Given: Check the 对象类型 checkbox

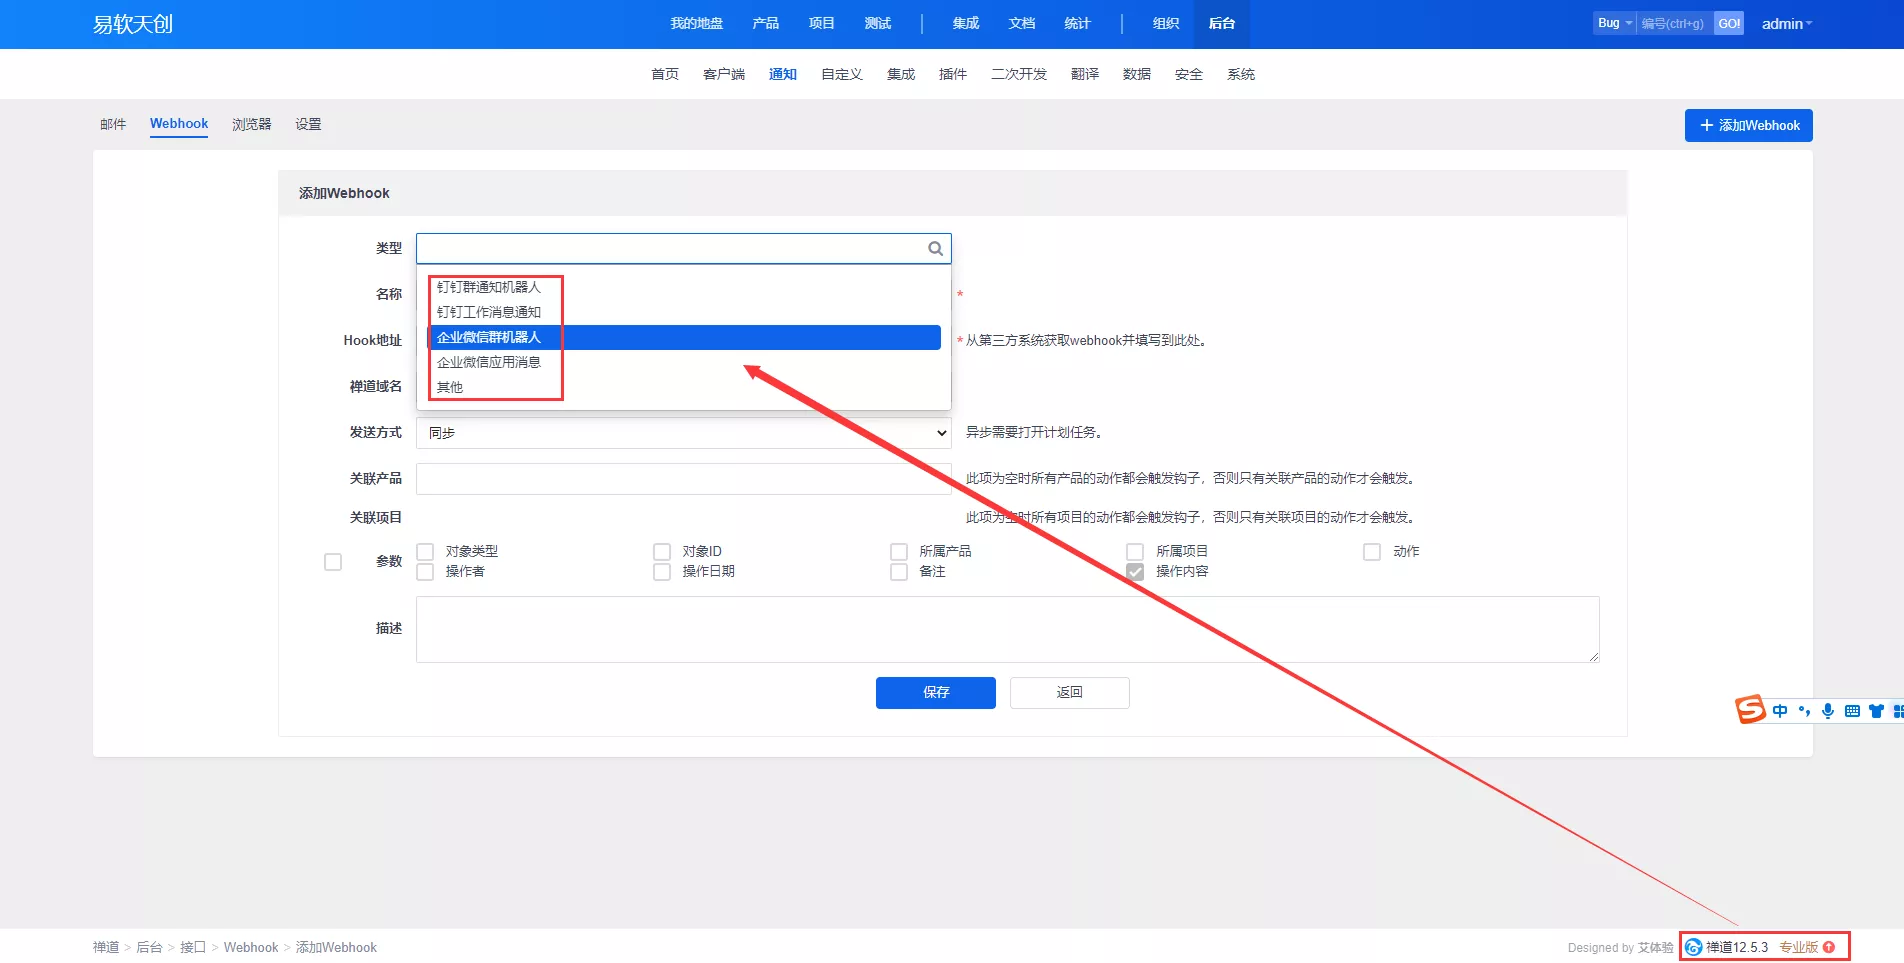Looking at the screenshot, I should [x=425, y=552].
